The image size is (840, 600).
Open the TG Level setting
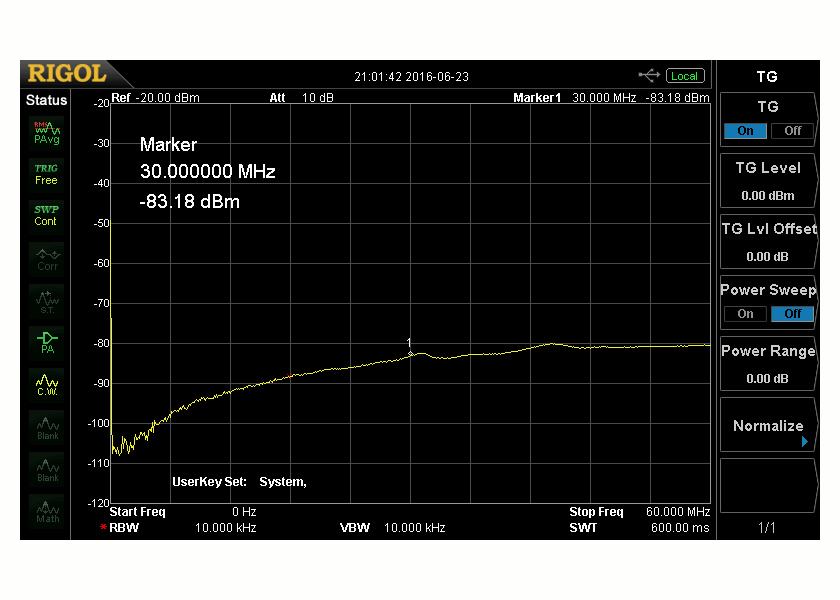click(x=767, y=180)
